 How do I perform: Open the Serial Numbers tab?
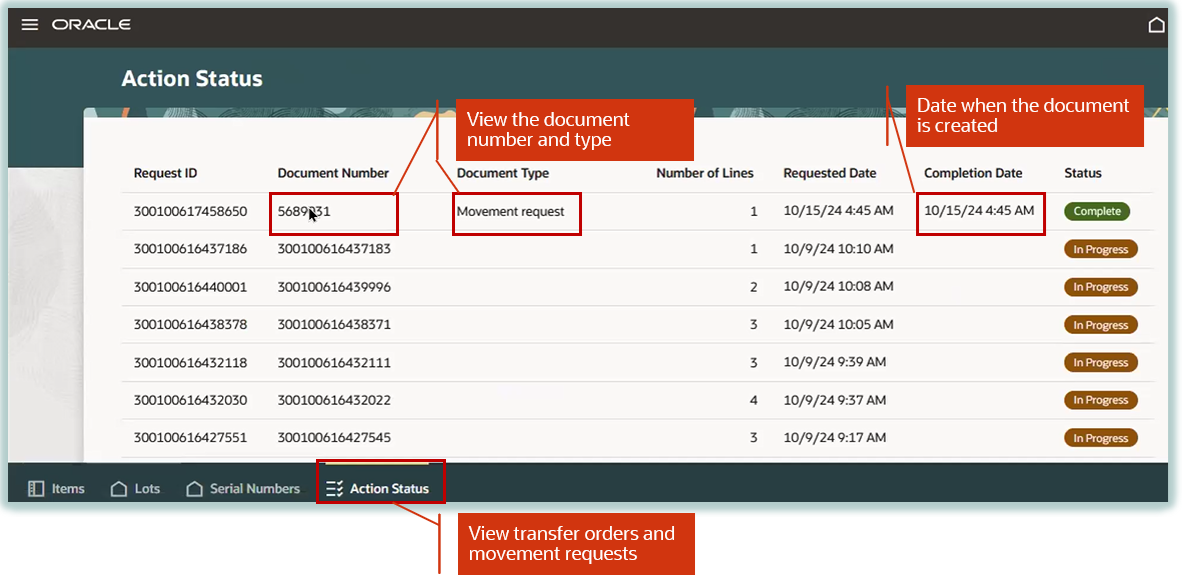point(243,489)
